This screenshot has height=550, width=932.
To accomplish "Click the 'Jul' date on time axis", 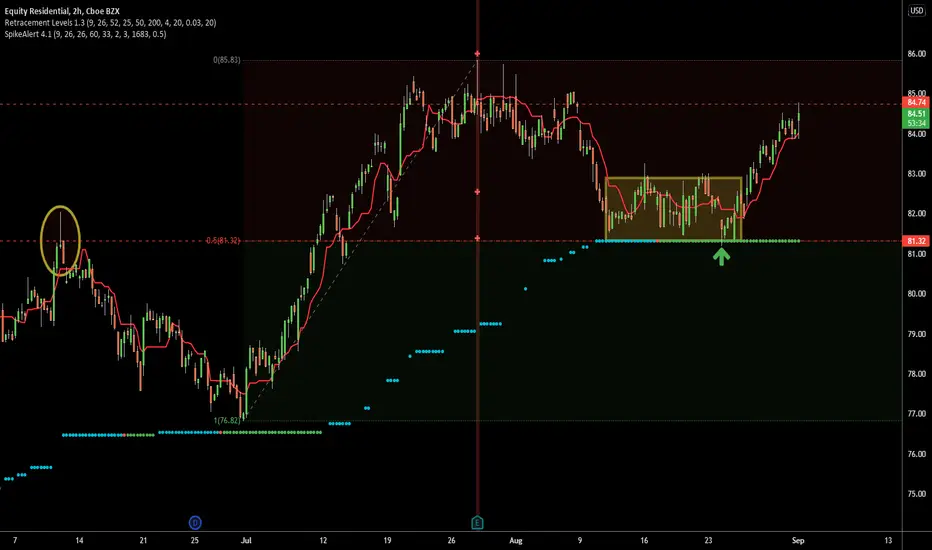I will tap(246, 540).
